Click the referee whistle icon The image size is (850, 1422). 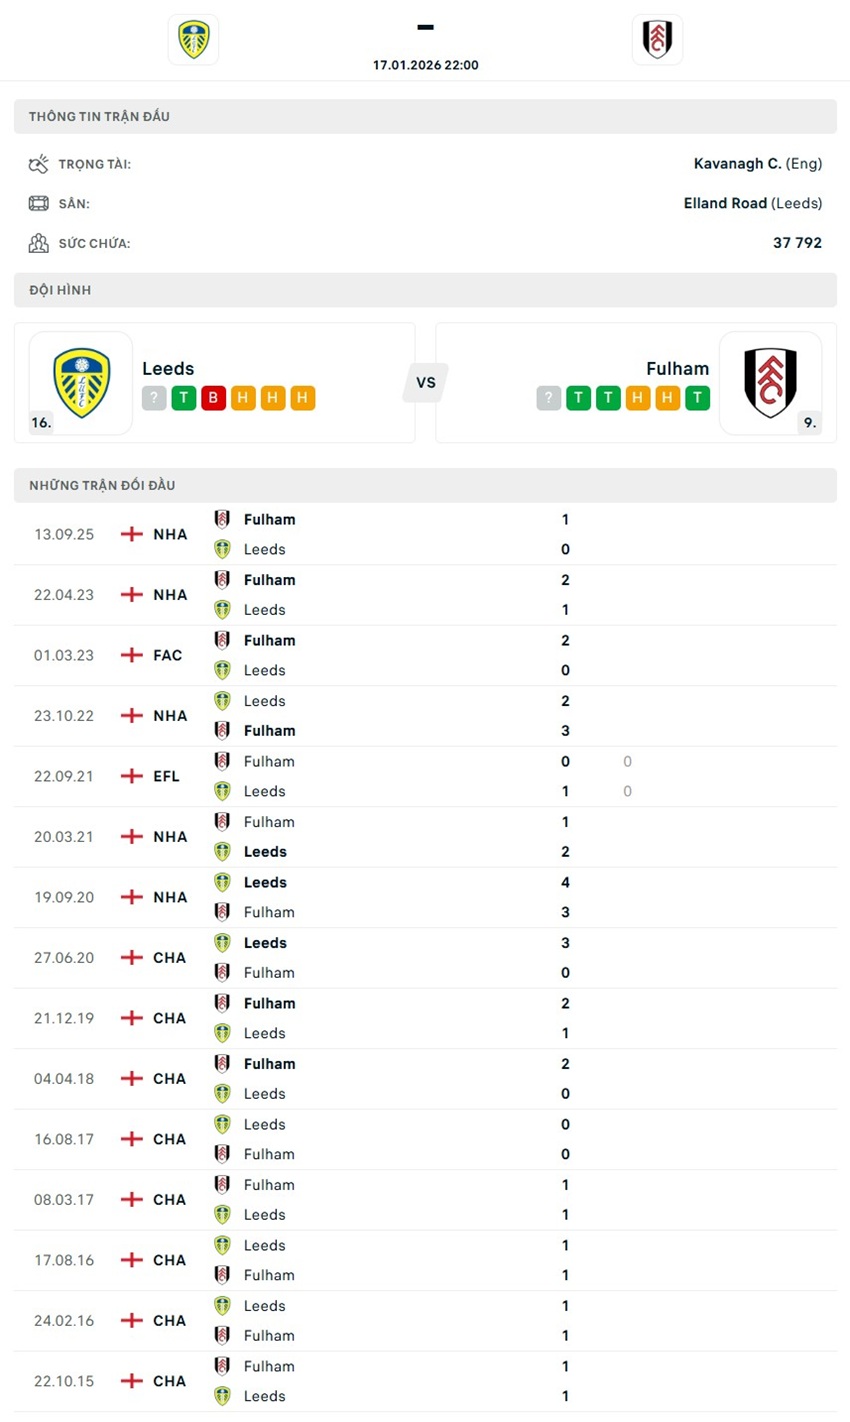40,163
